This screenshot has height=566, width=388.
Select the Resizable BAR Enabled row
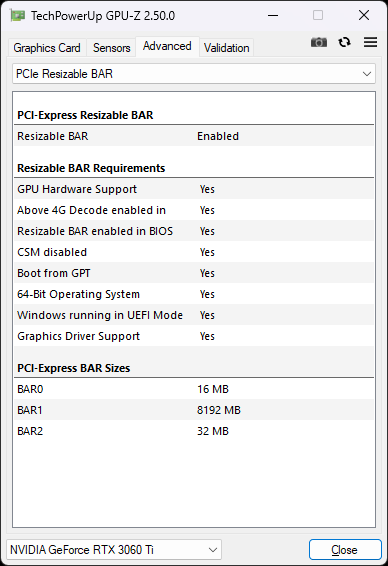tap(194, 136)
